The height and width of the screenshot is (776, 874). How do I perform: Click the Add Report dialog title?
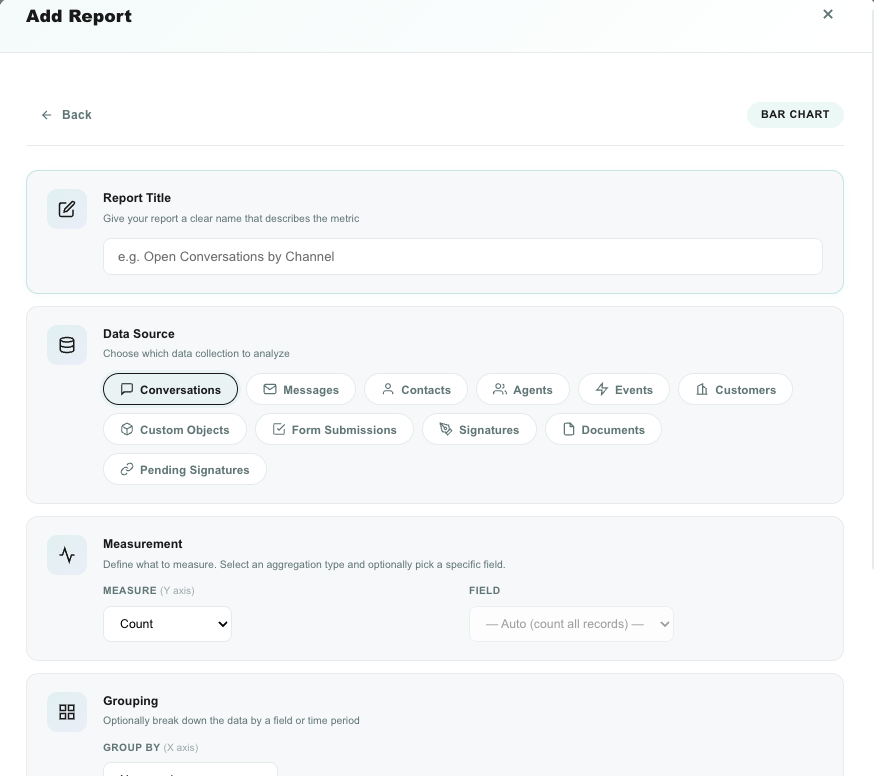79,16
